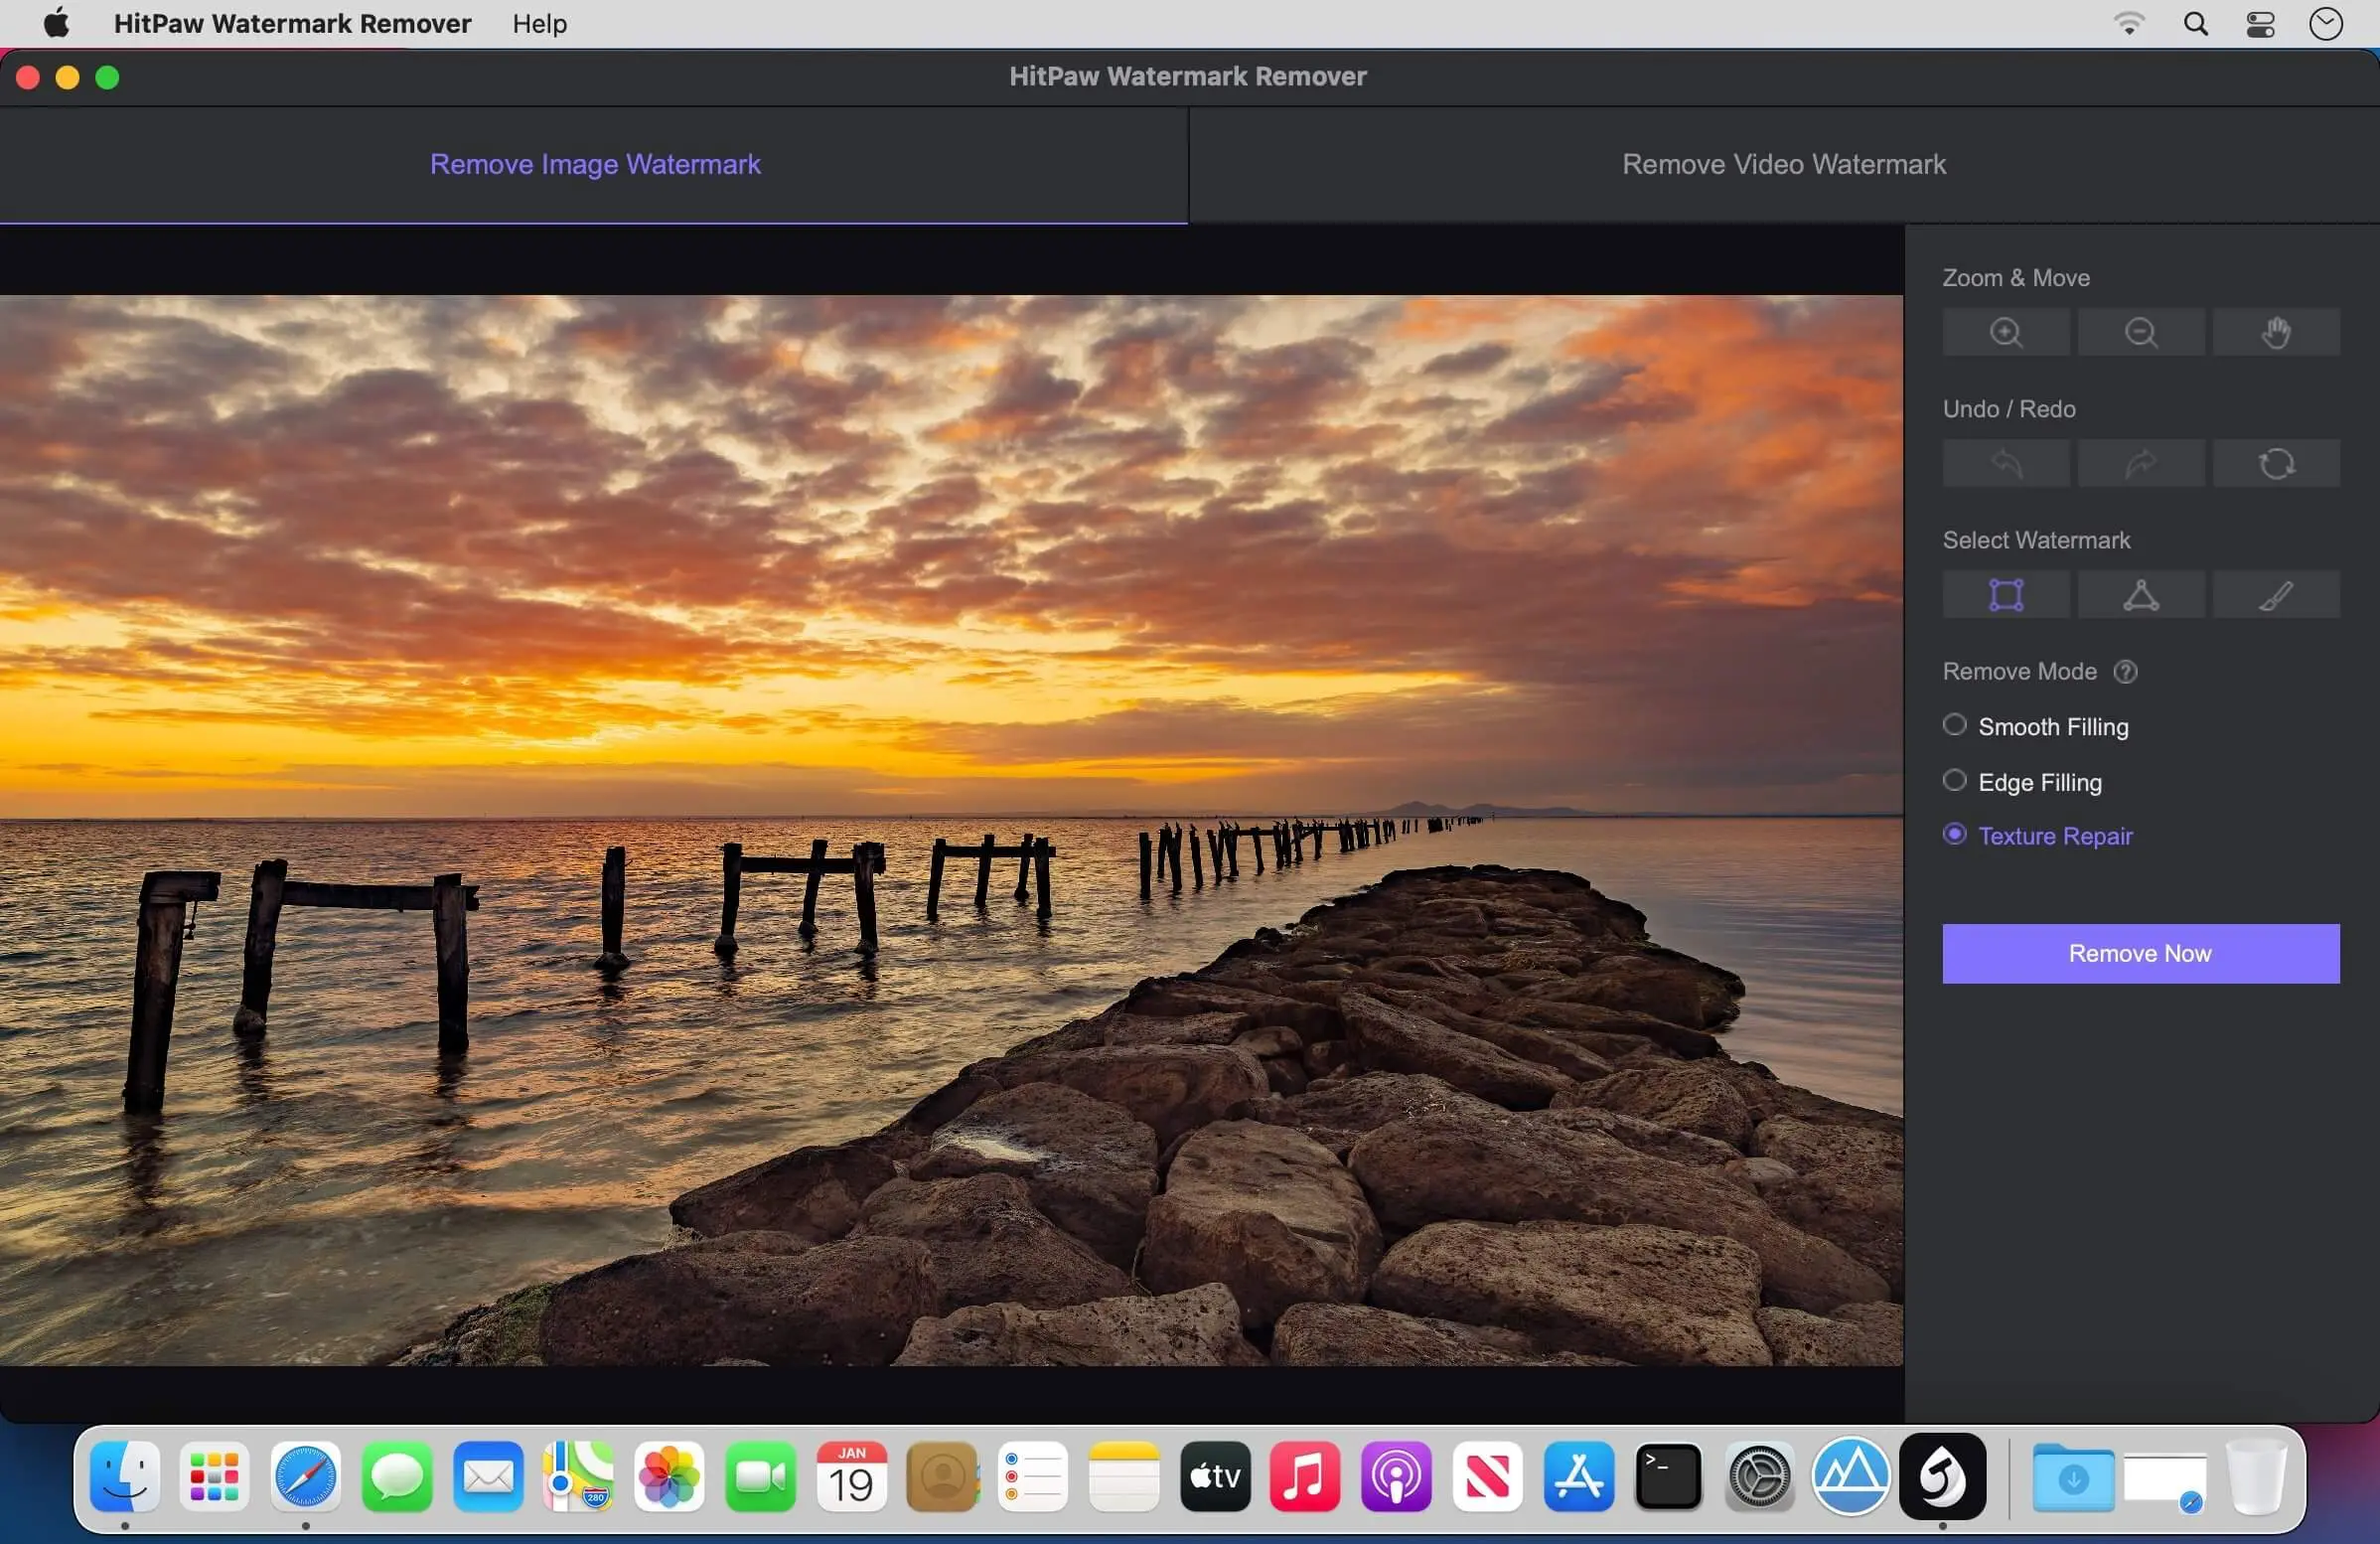2380x1544 pixels.
Task: Switch to Remove Image Watermark tab
Action: [597, 163]
